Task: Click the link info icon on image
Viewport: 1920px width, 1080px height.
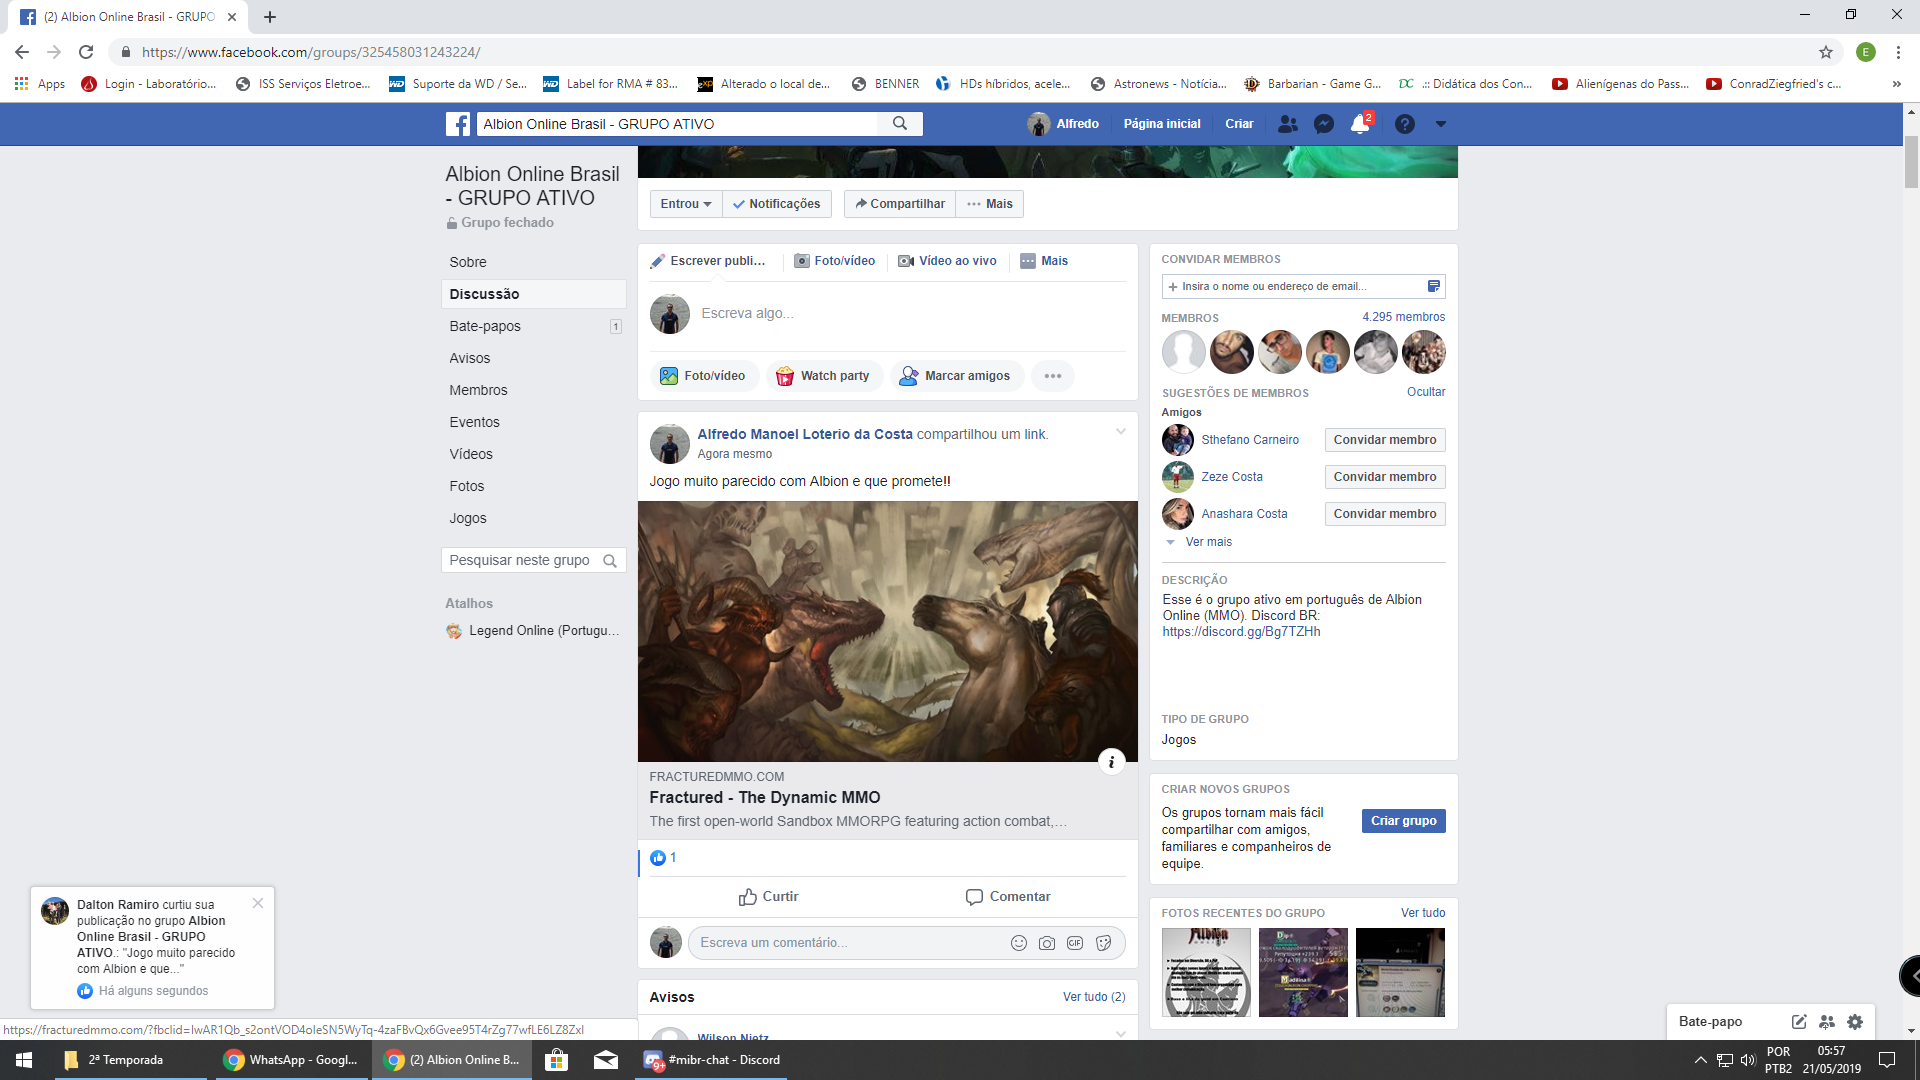Action: point(1112,762)
